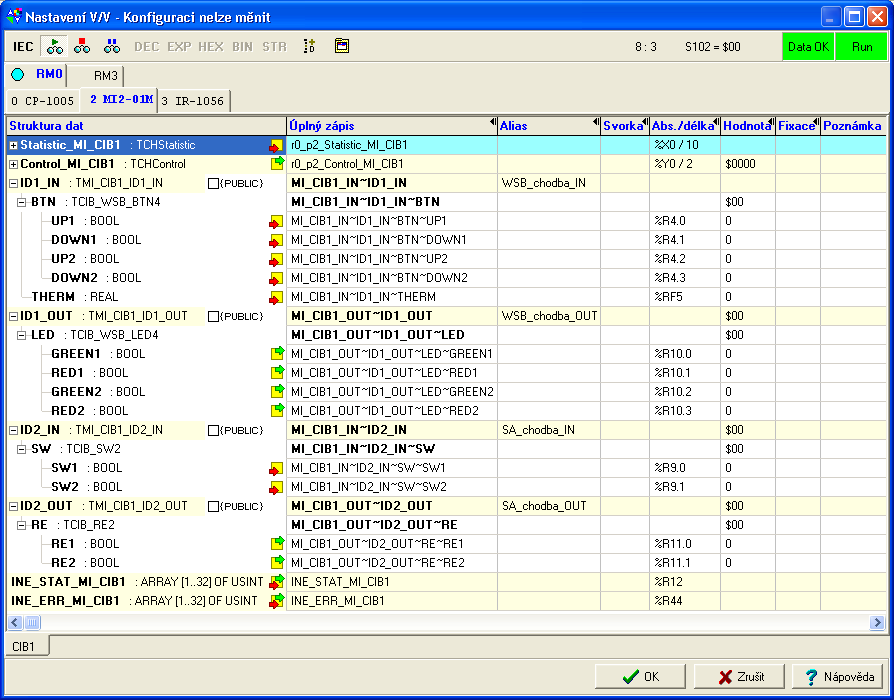Click the cyan circle status indicator

[x=18, y=75]
